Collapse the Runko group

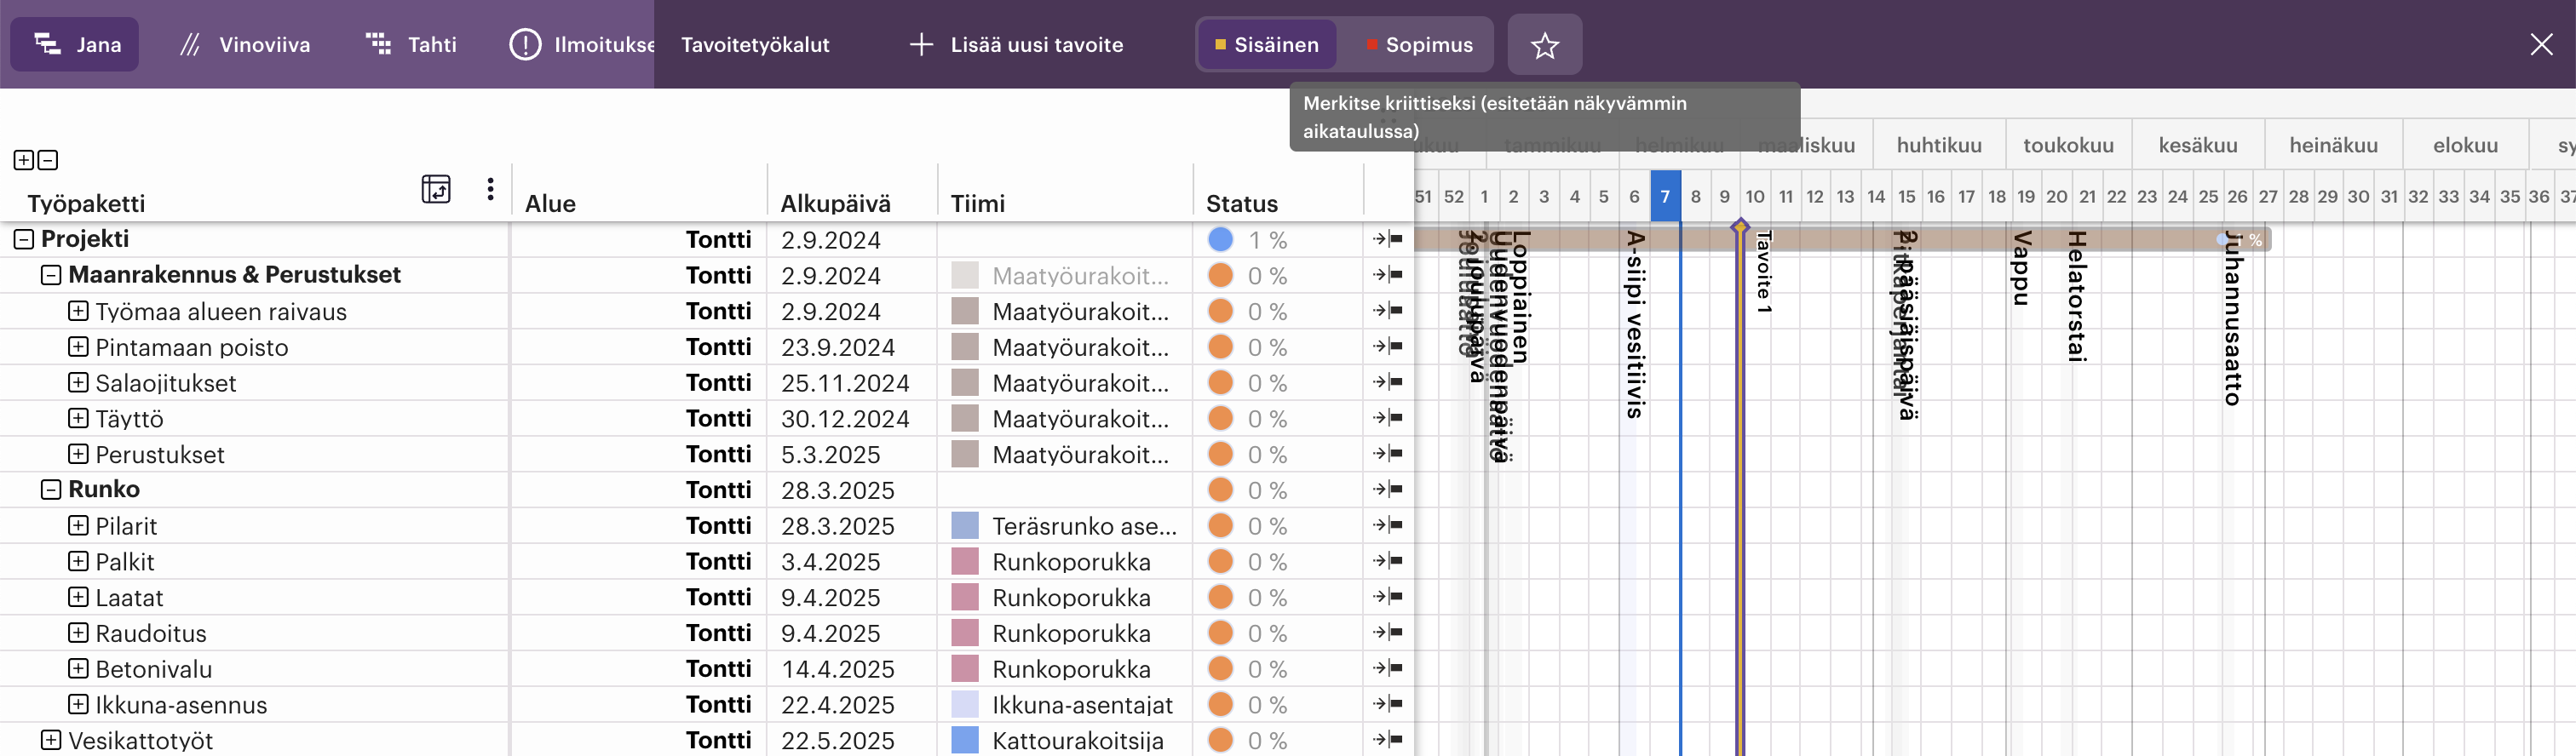point(51,489)
